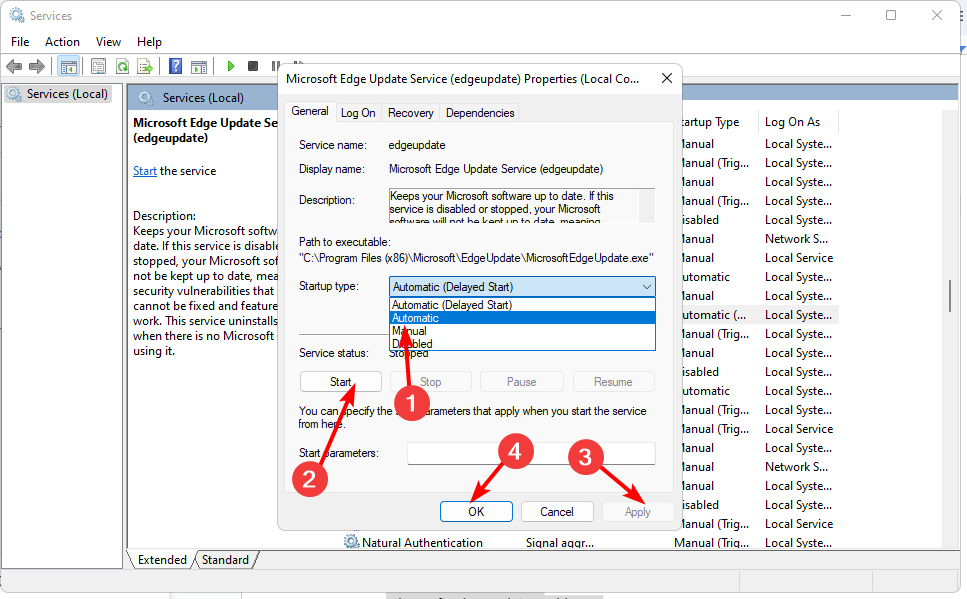Open the blue Help question-mark icon
The width and height of the screenshot is (967, 599).
pos(176,66)
